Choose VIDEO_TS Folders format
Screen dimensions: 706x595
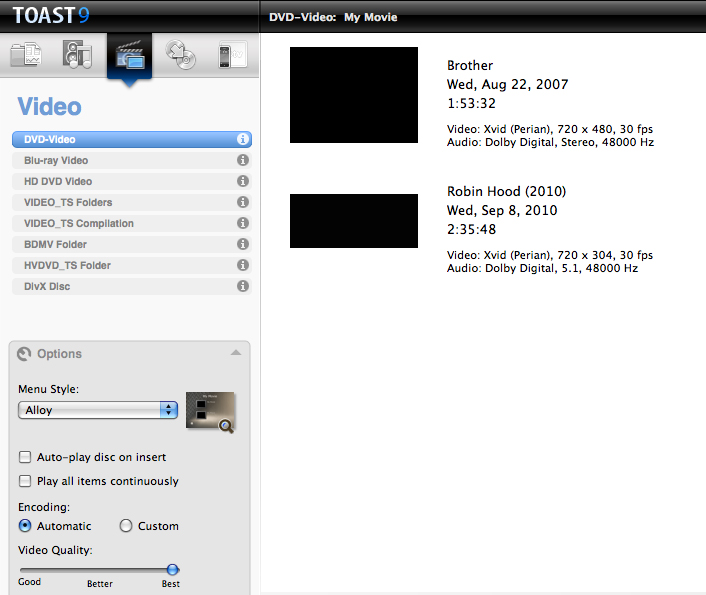click(131, 202)
